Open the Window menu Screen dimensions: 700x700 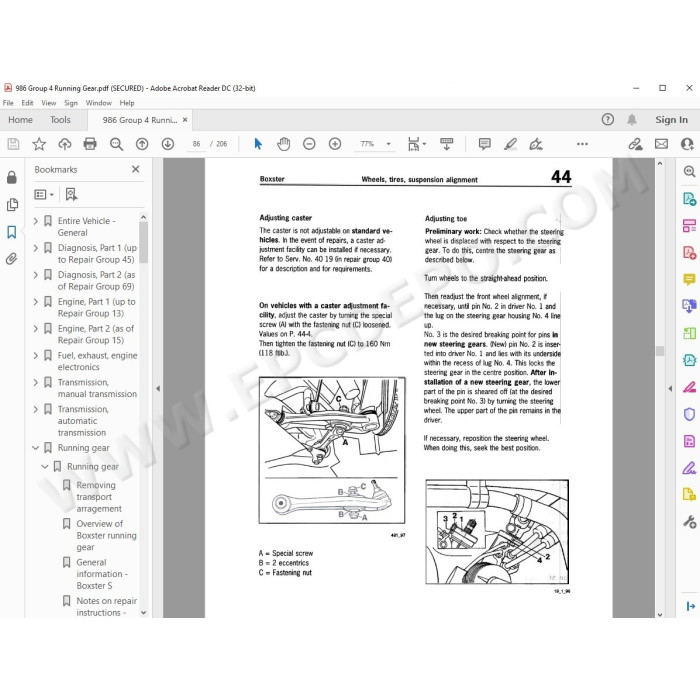(99, 103)
